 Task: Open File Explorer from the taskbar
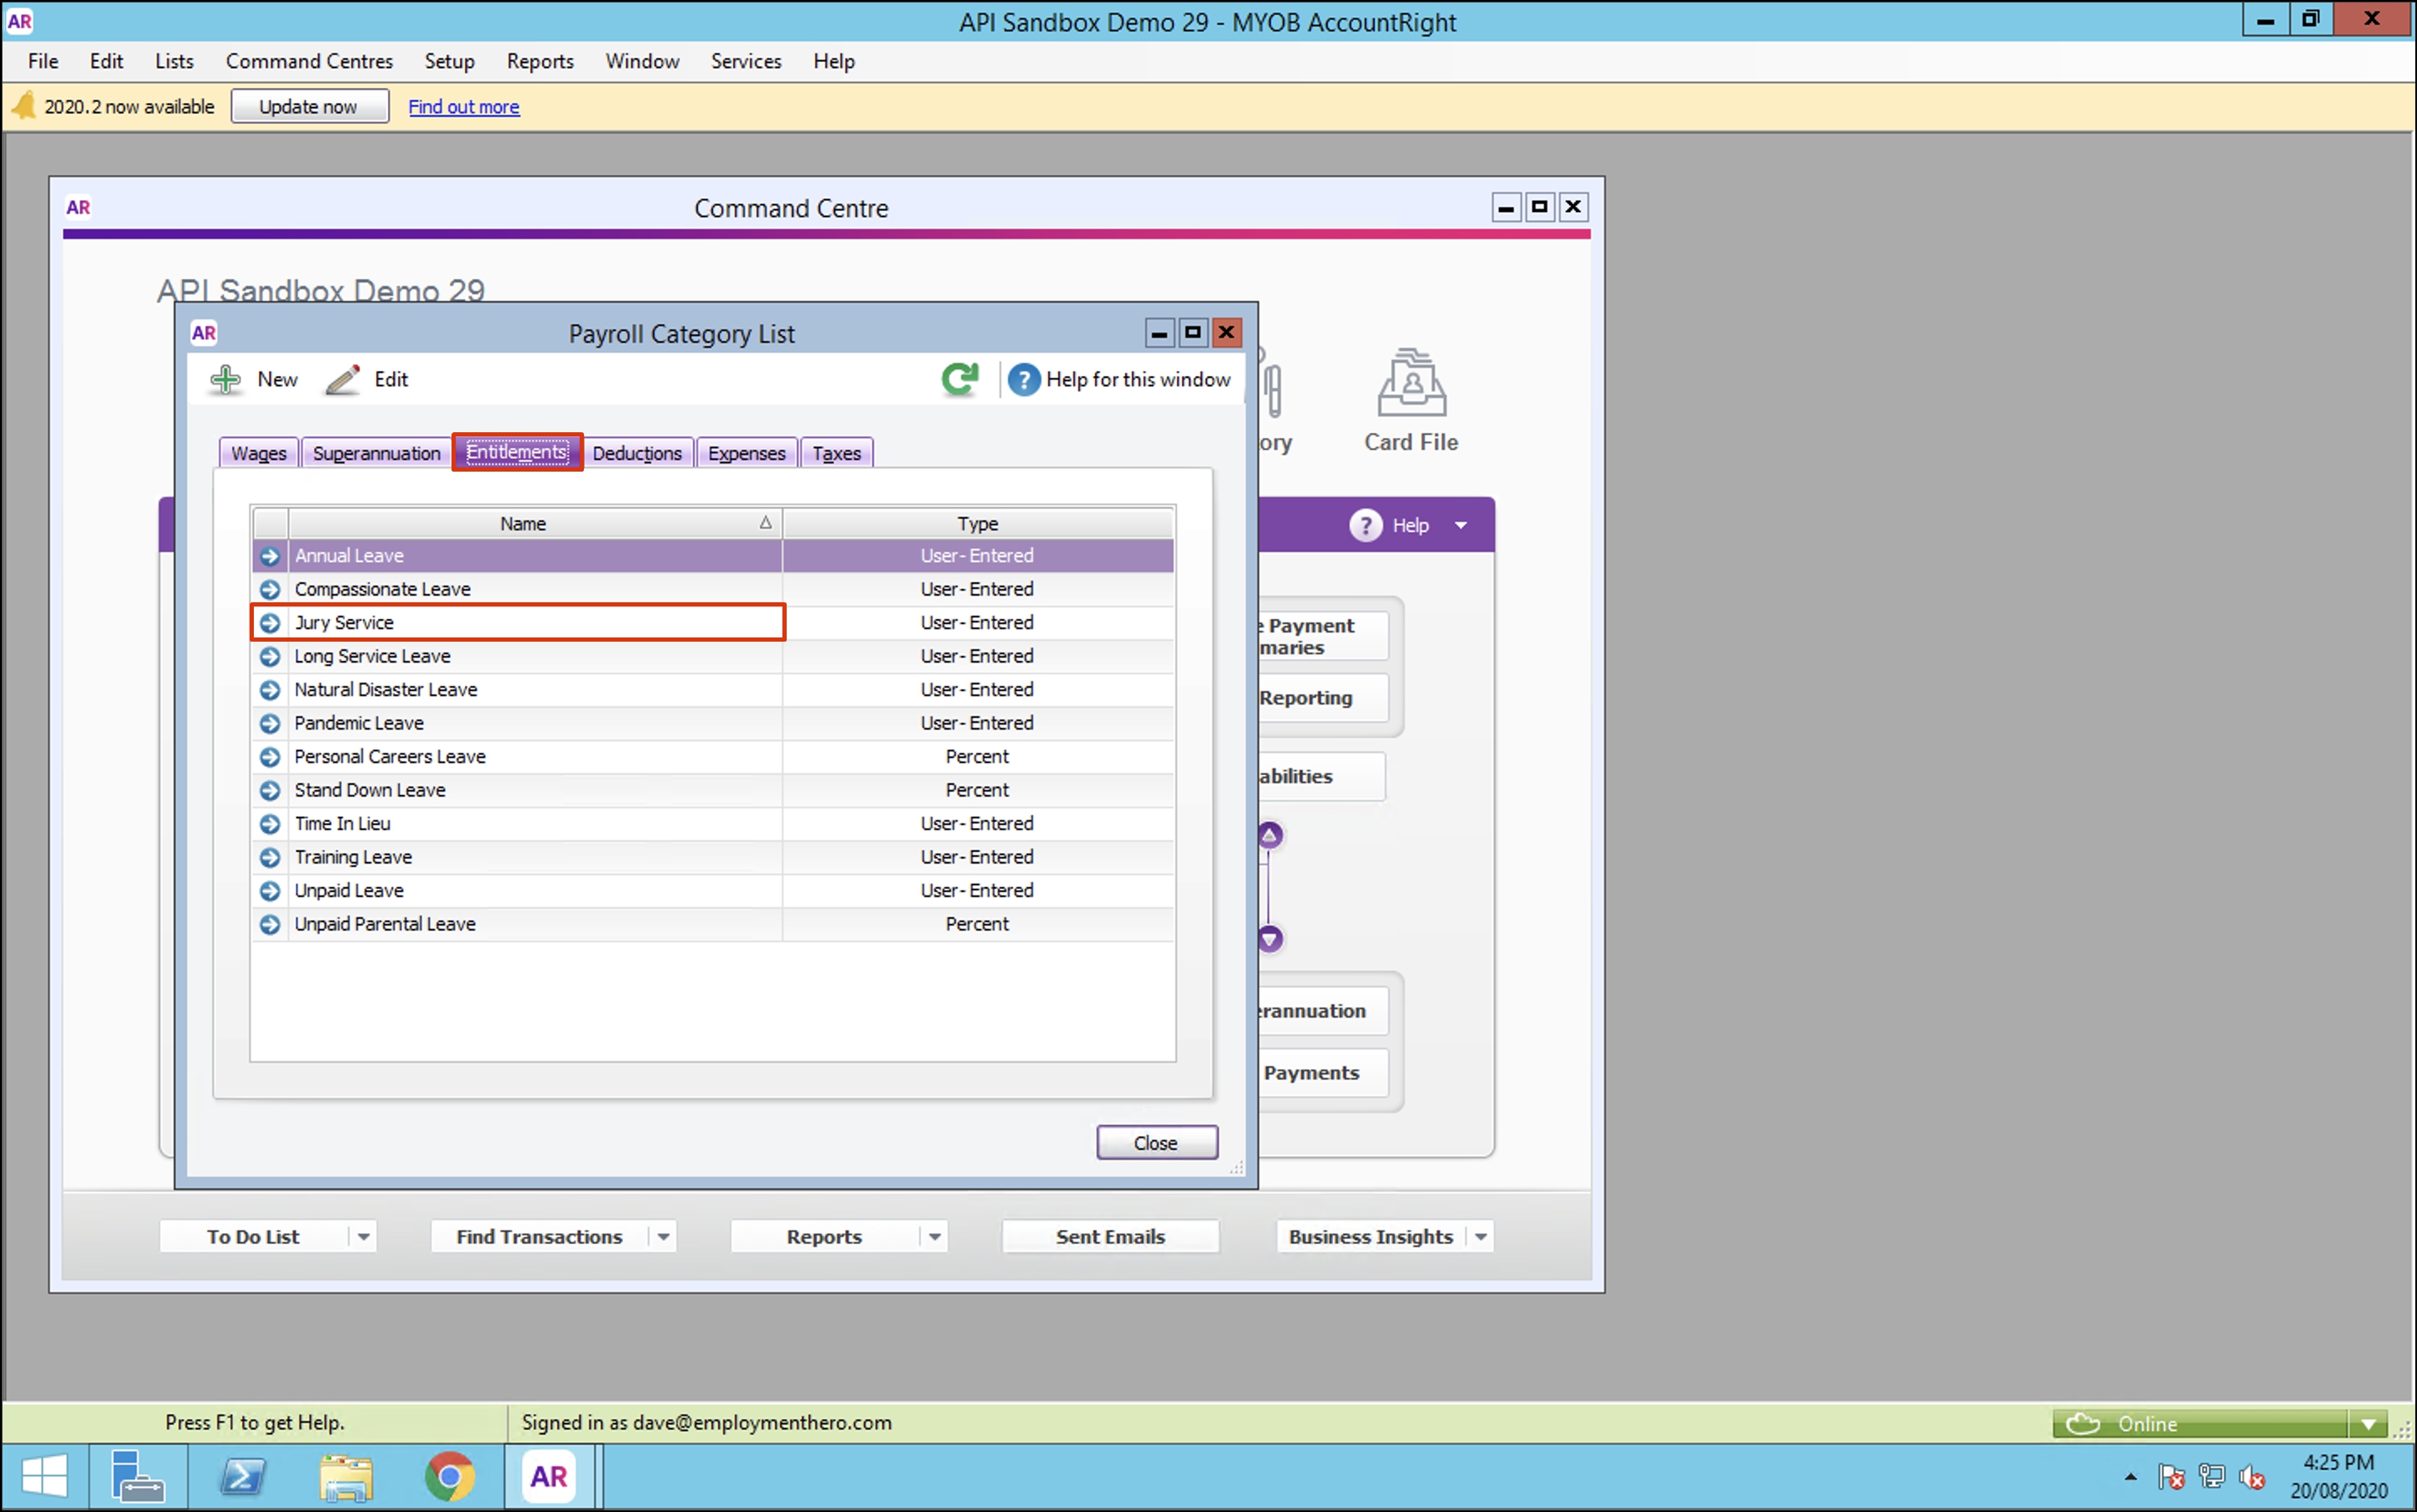346,1476
